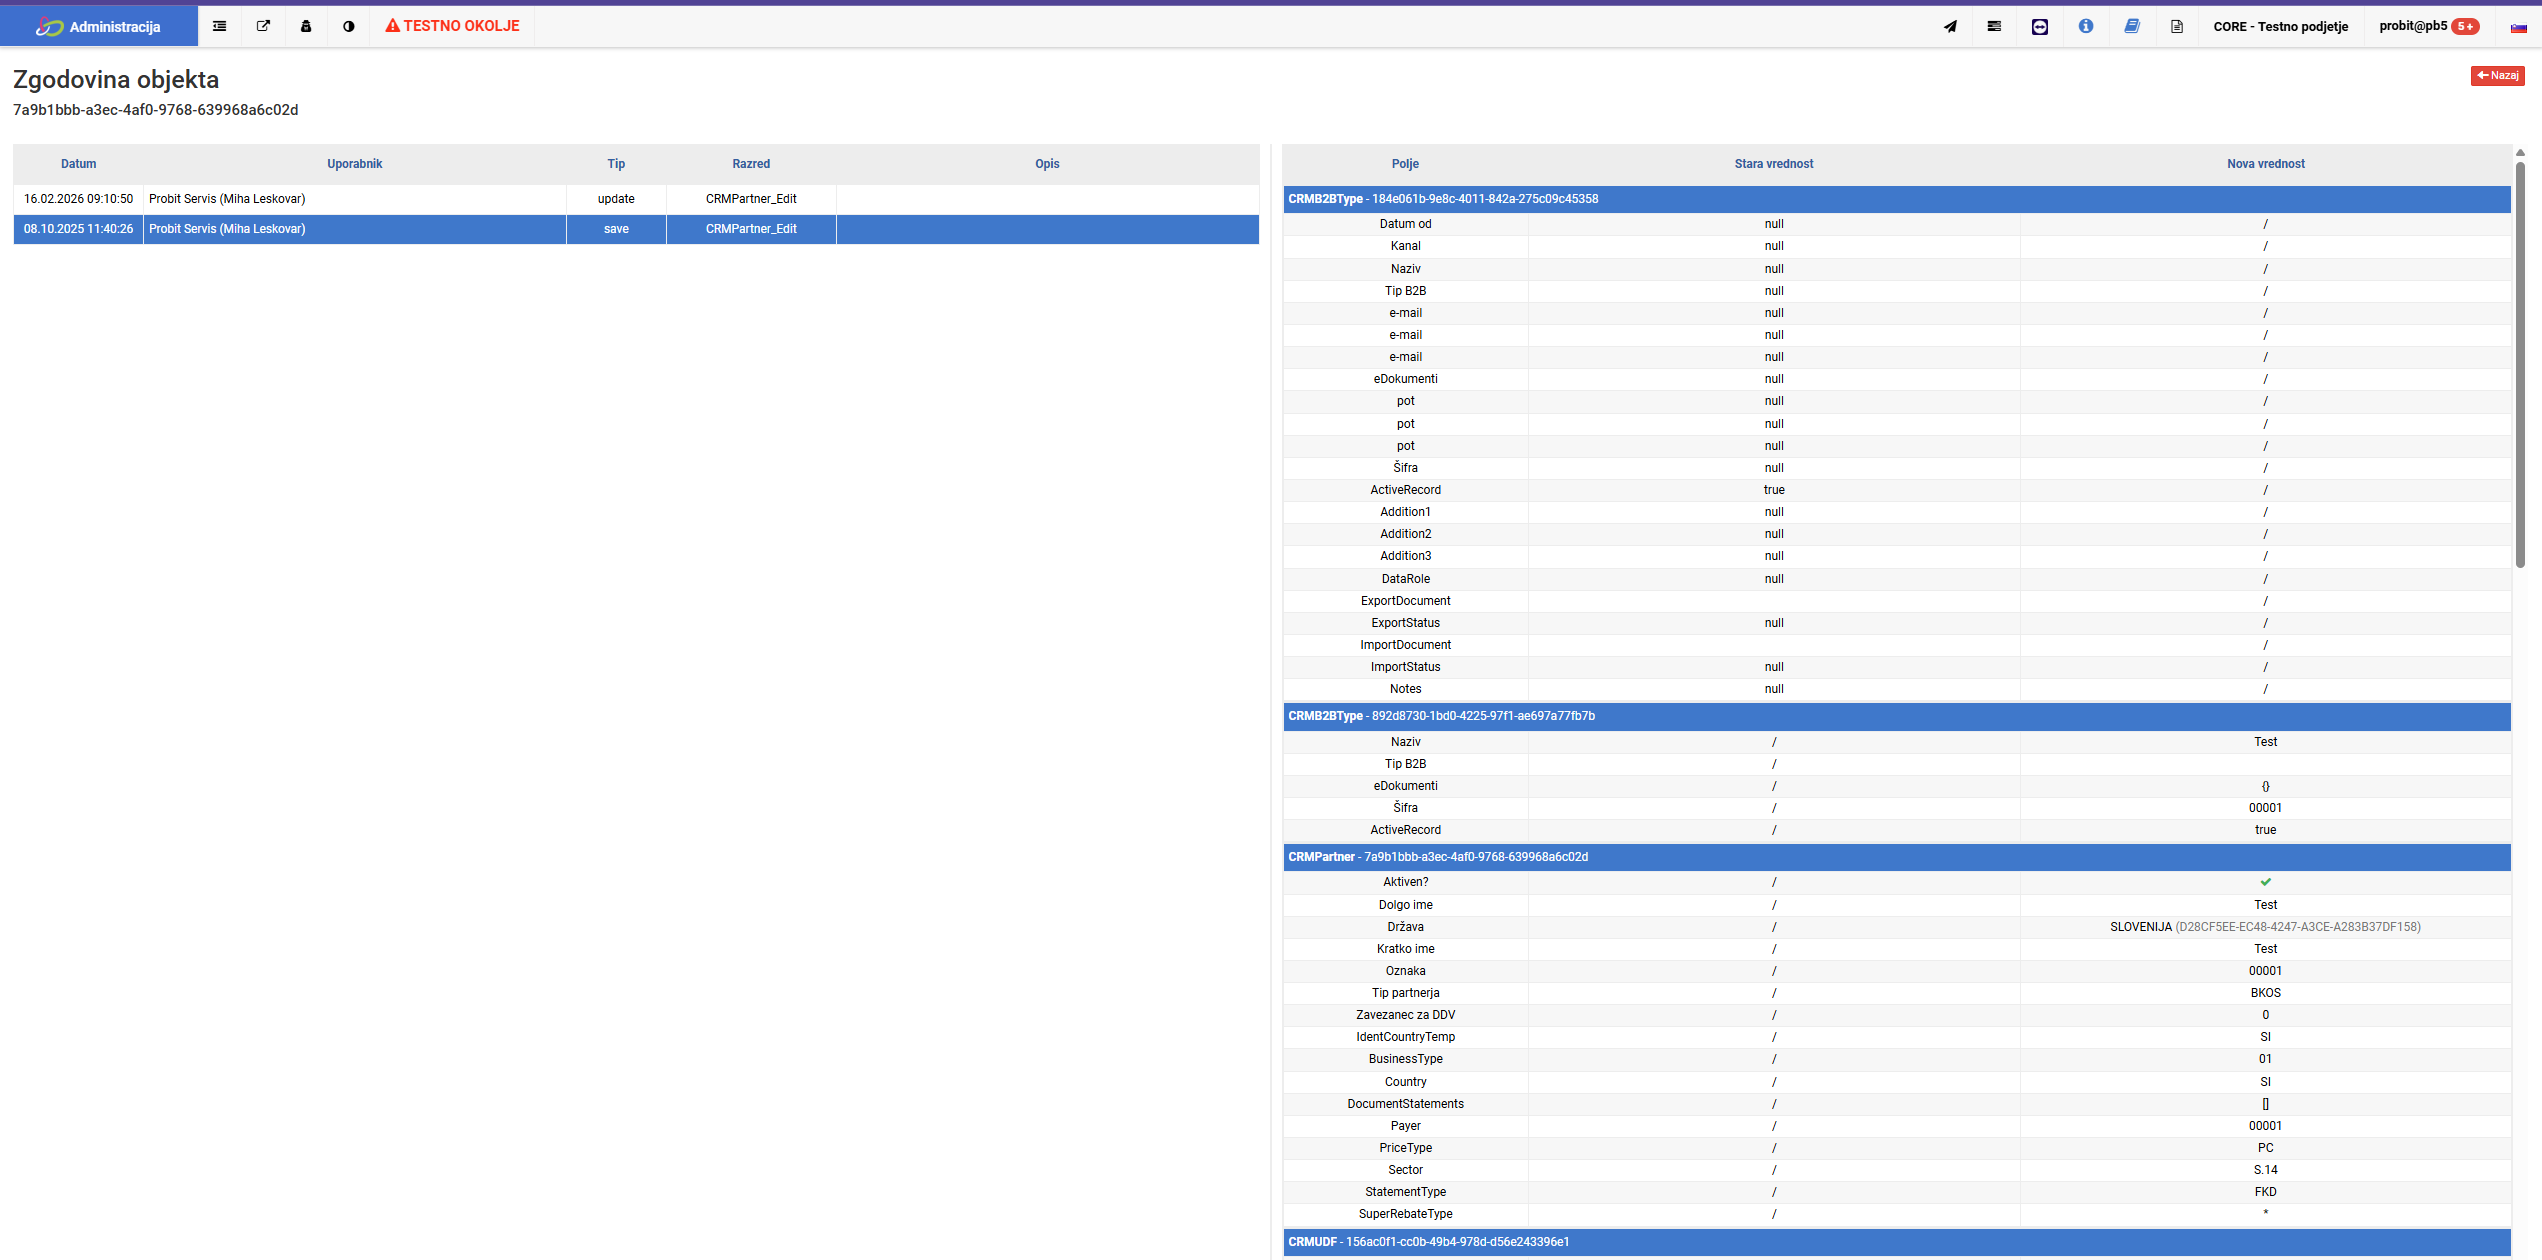Click the Nova vrednost column header
Image resolution: width=2542 pixels, height=1260 pixels.
tap(2265, 164)
